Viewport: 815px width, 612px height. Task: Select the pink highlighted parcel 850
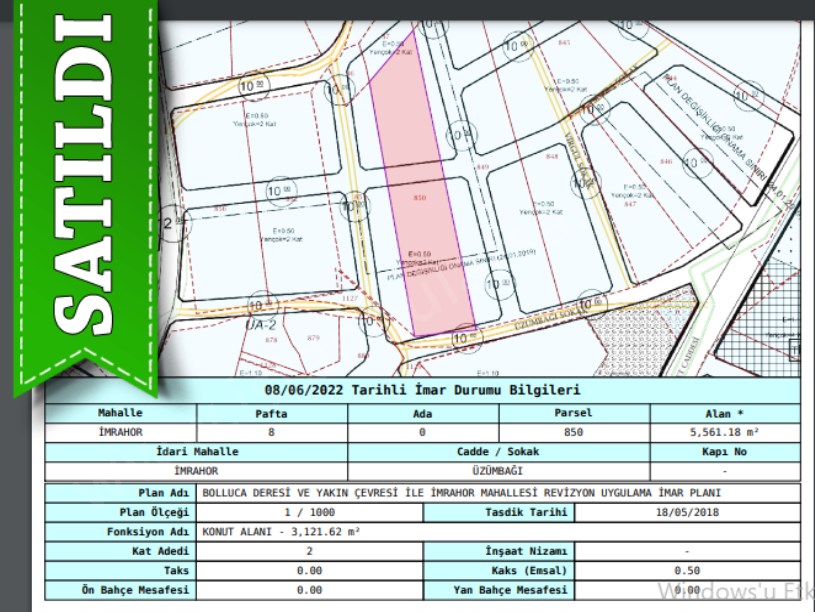[x=420, y=200]
